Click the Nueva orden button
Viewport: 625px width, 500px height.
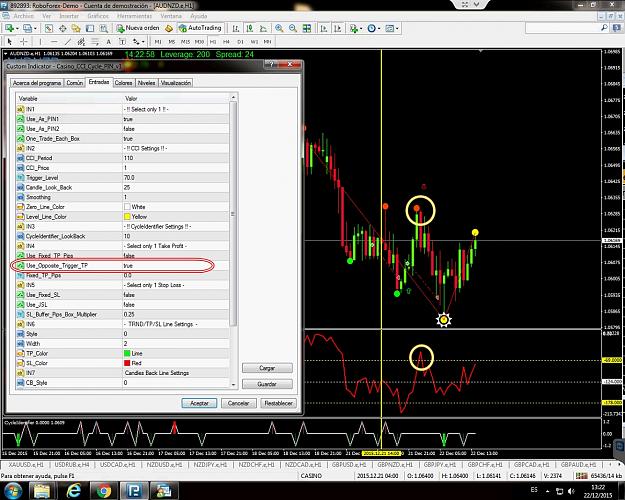[x=138, y=28]
